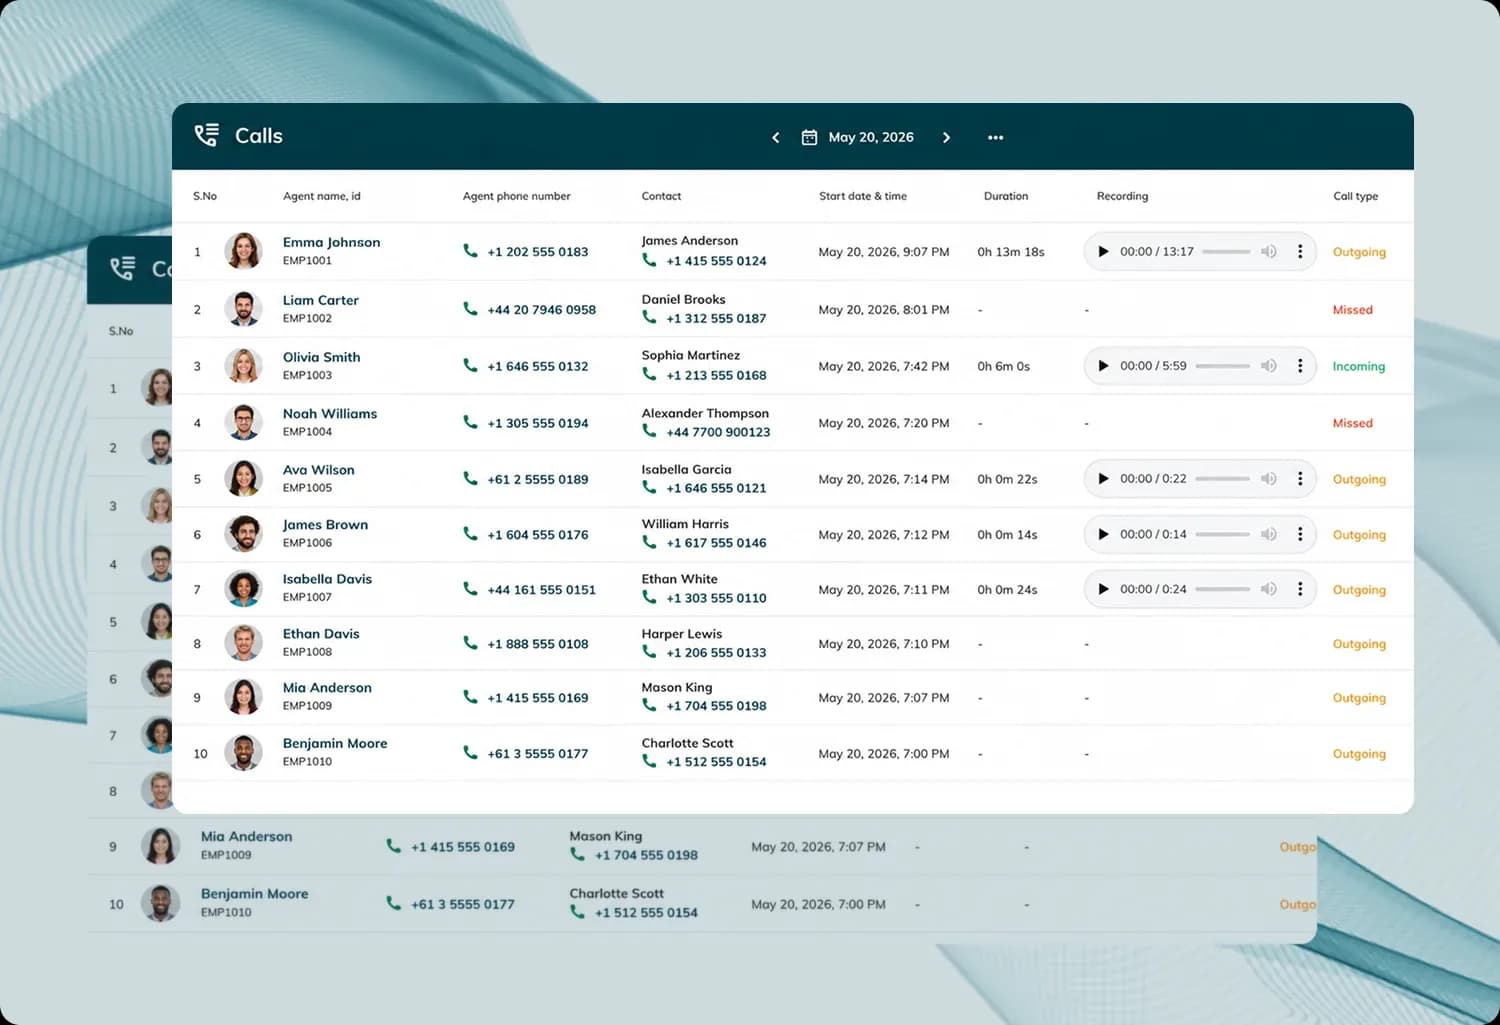This screenshot has width=1500, height=1025.
Task: Sort by Agent phone number column header
Action: (517, 196)
